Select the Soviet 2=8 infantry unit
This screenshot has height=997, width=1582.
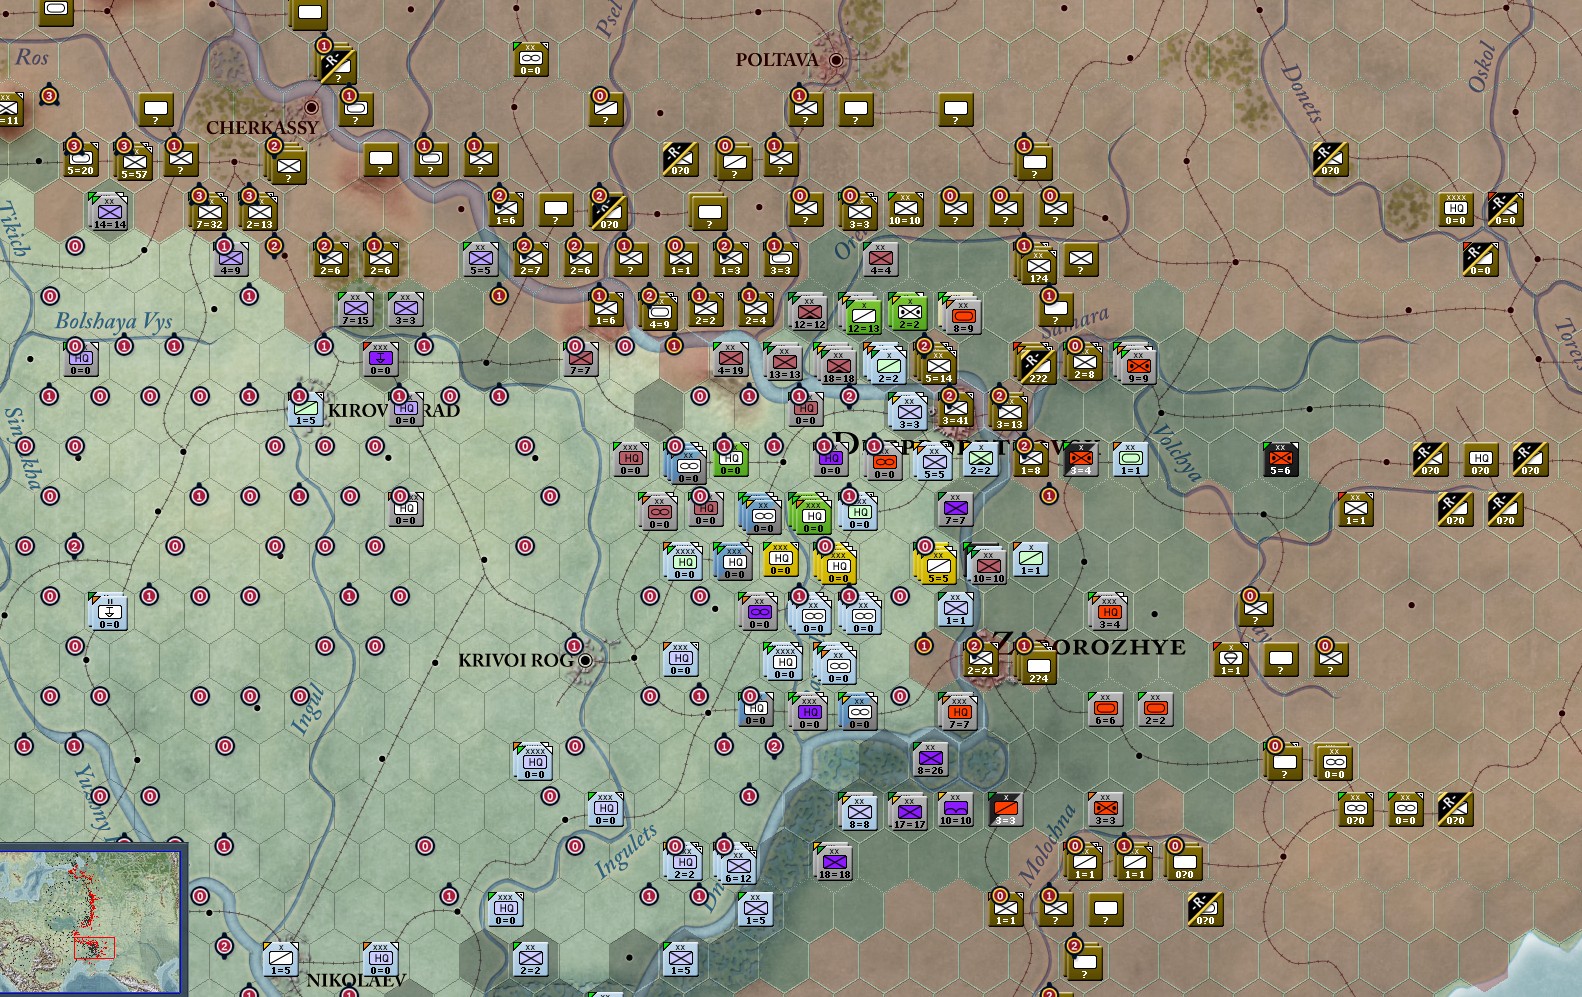tap(1084, 362)
